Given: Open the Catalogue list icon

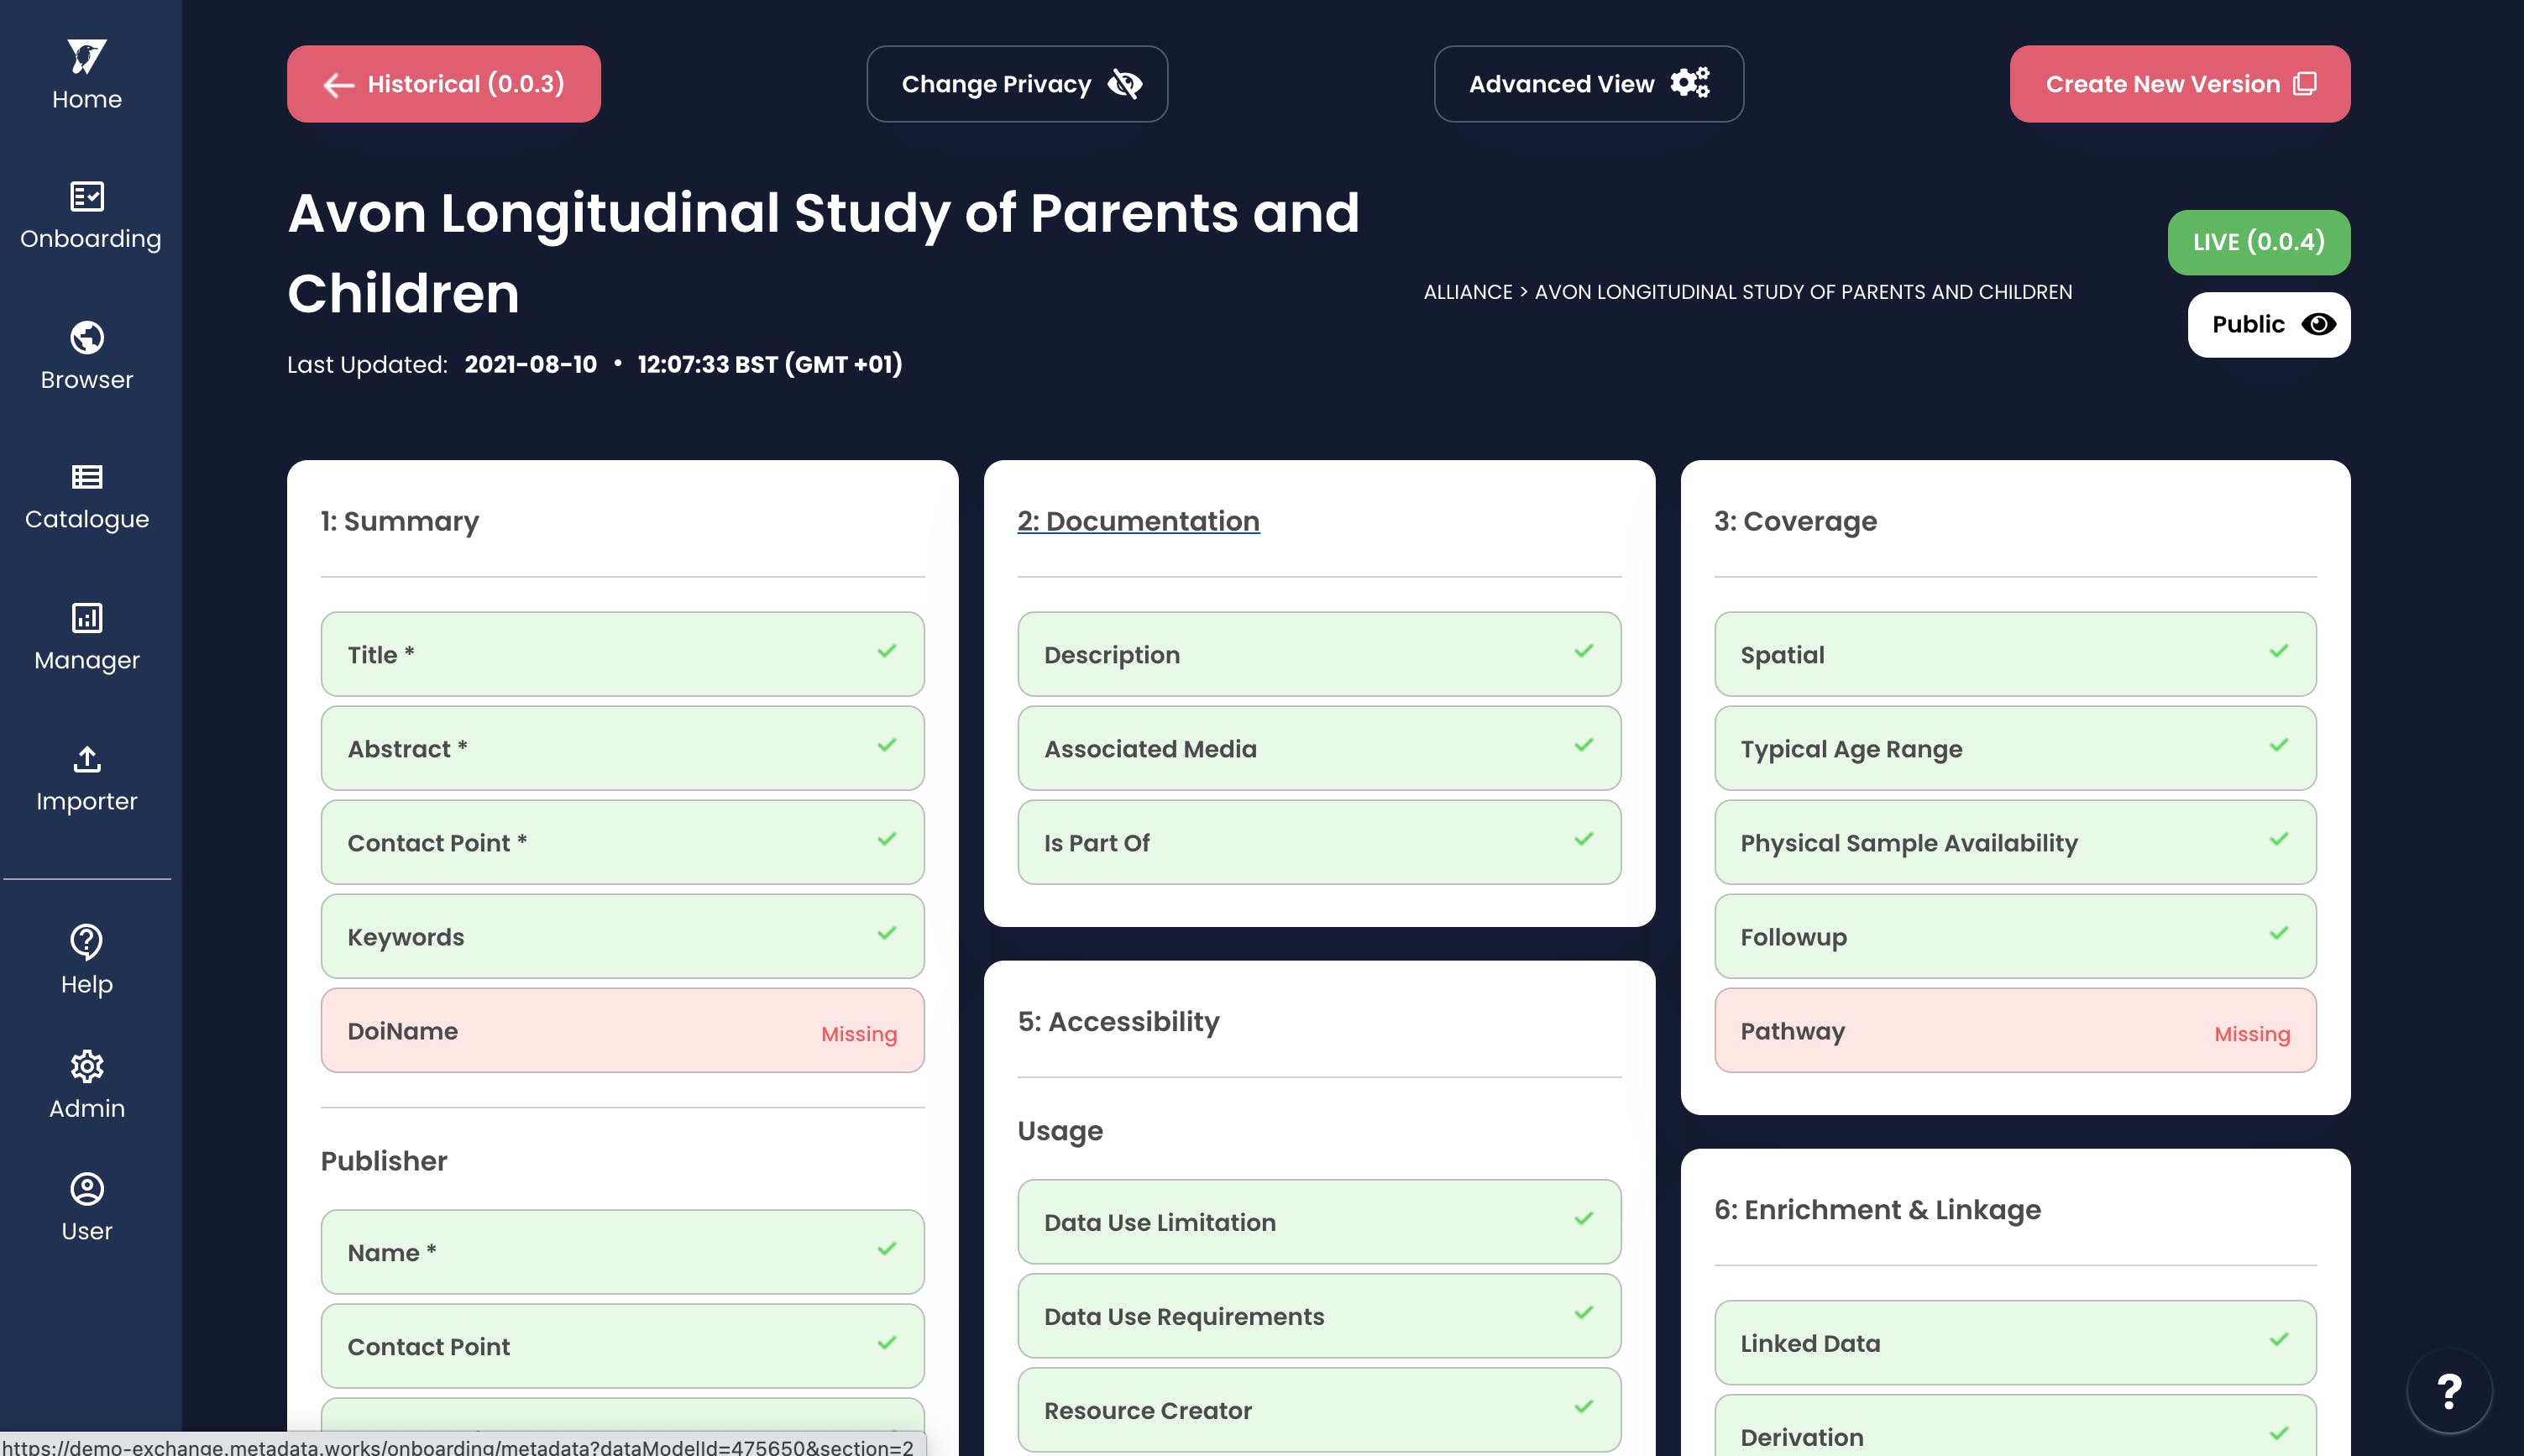Looking at the screenshot, I should 87,477.
